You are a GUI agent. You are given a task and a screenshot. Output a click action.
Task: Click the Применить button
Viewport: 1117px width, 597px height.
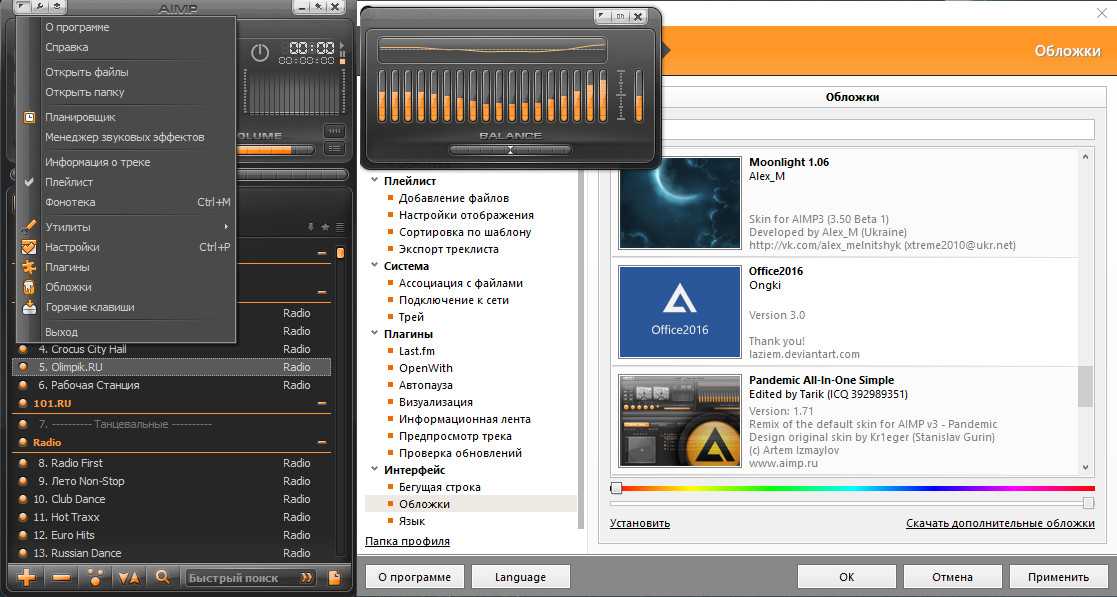pyautogui.click(x=1059, y=577)
